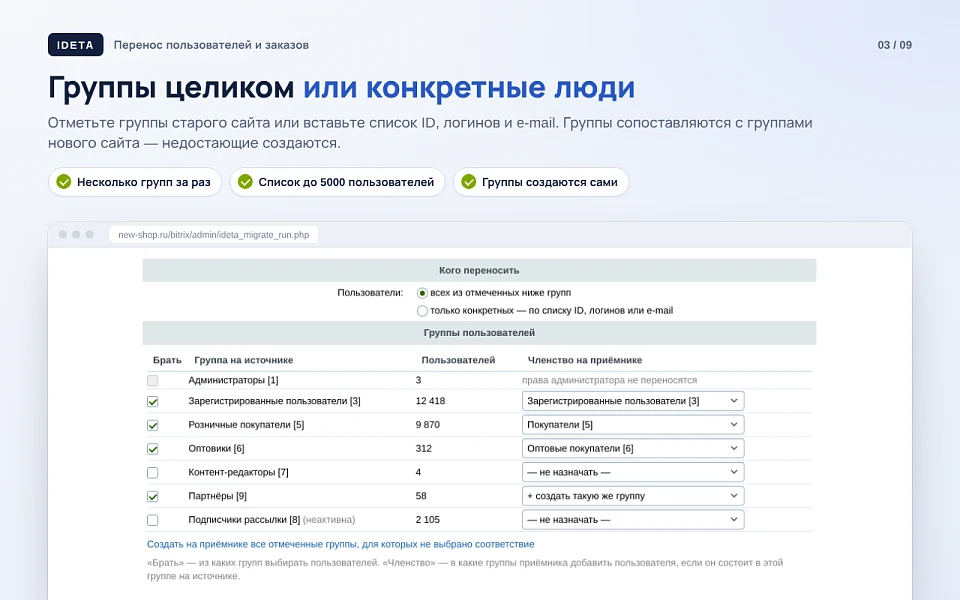Click 'Группы пользователей' section header
The width and height of the screenshot is (960, 600).
(479, 333)
